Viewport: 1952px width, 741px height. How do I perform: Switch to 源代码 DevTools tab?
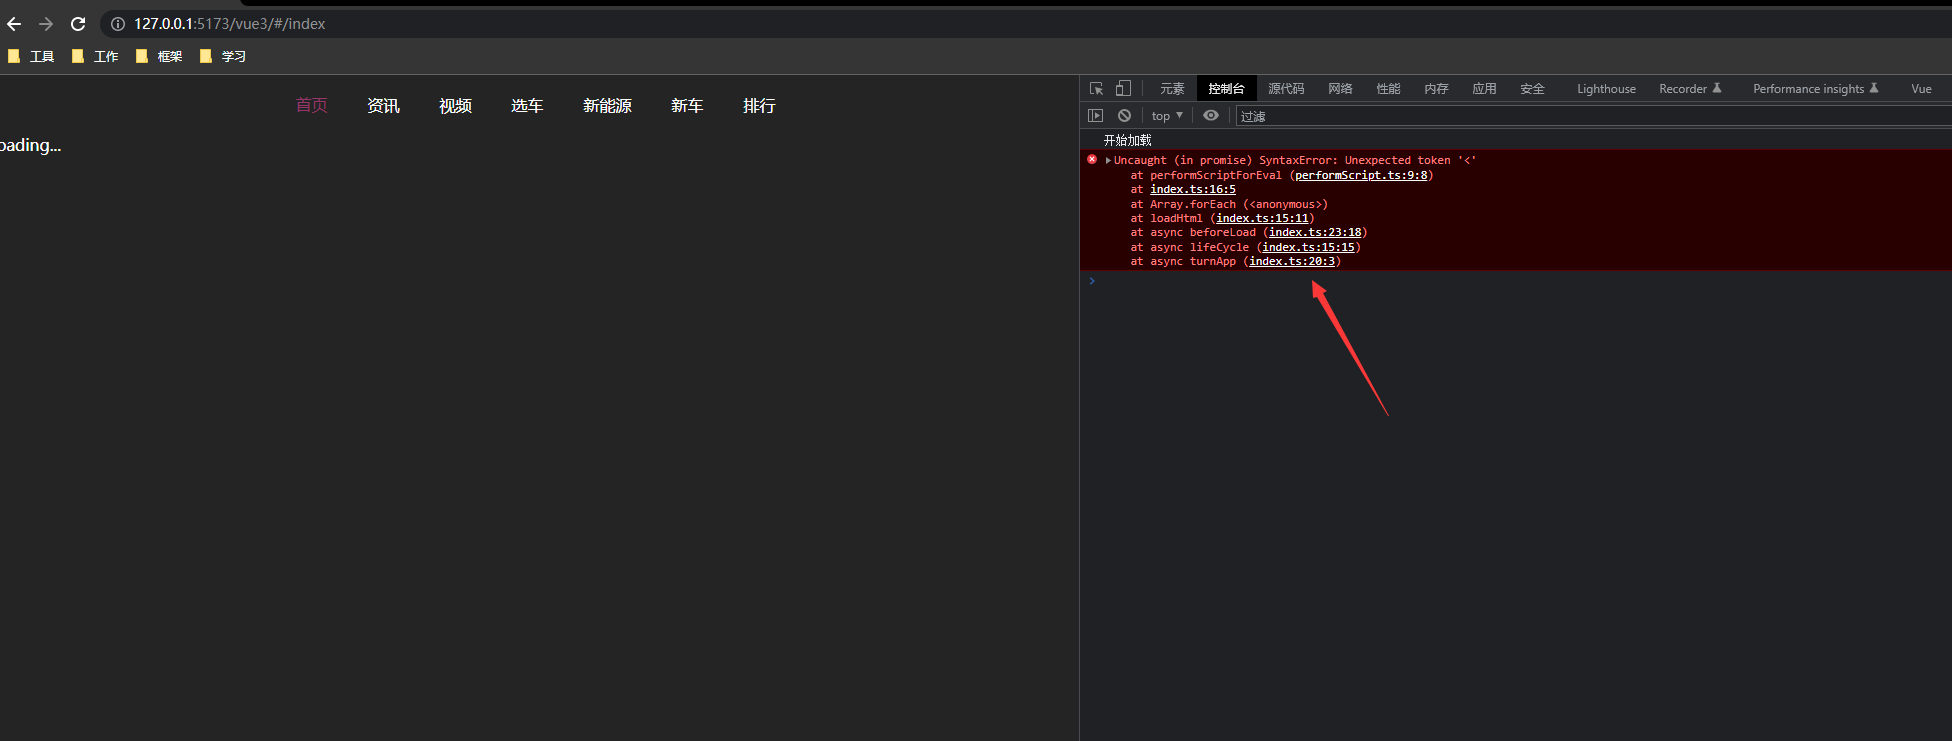tap(1286, 89)
